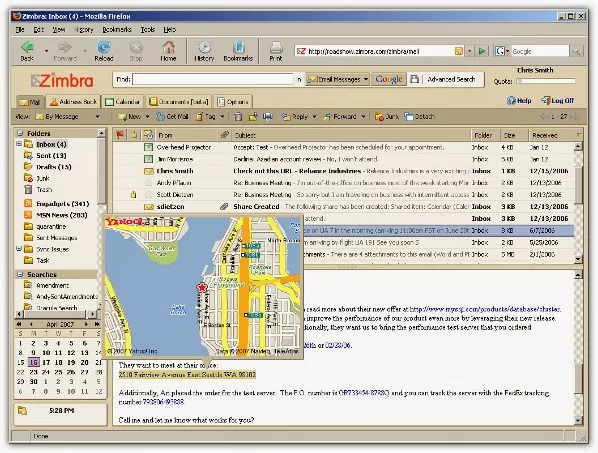This screenshot has height=453, width=598.
Task: Click the flag column header icon
Action: click(x=120, y=135)
